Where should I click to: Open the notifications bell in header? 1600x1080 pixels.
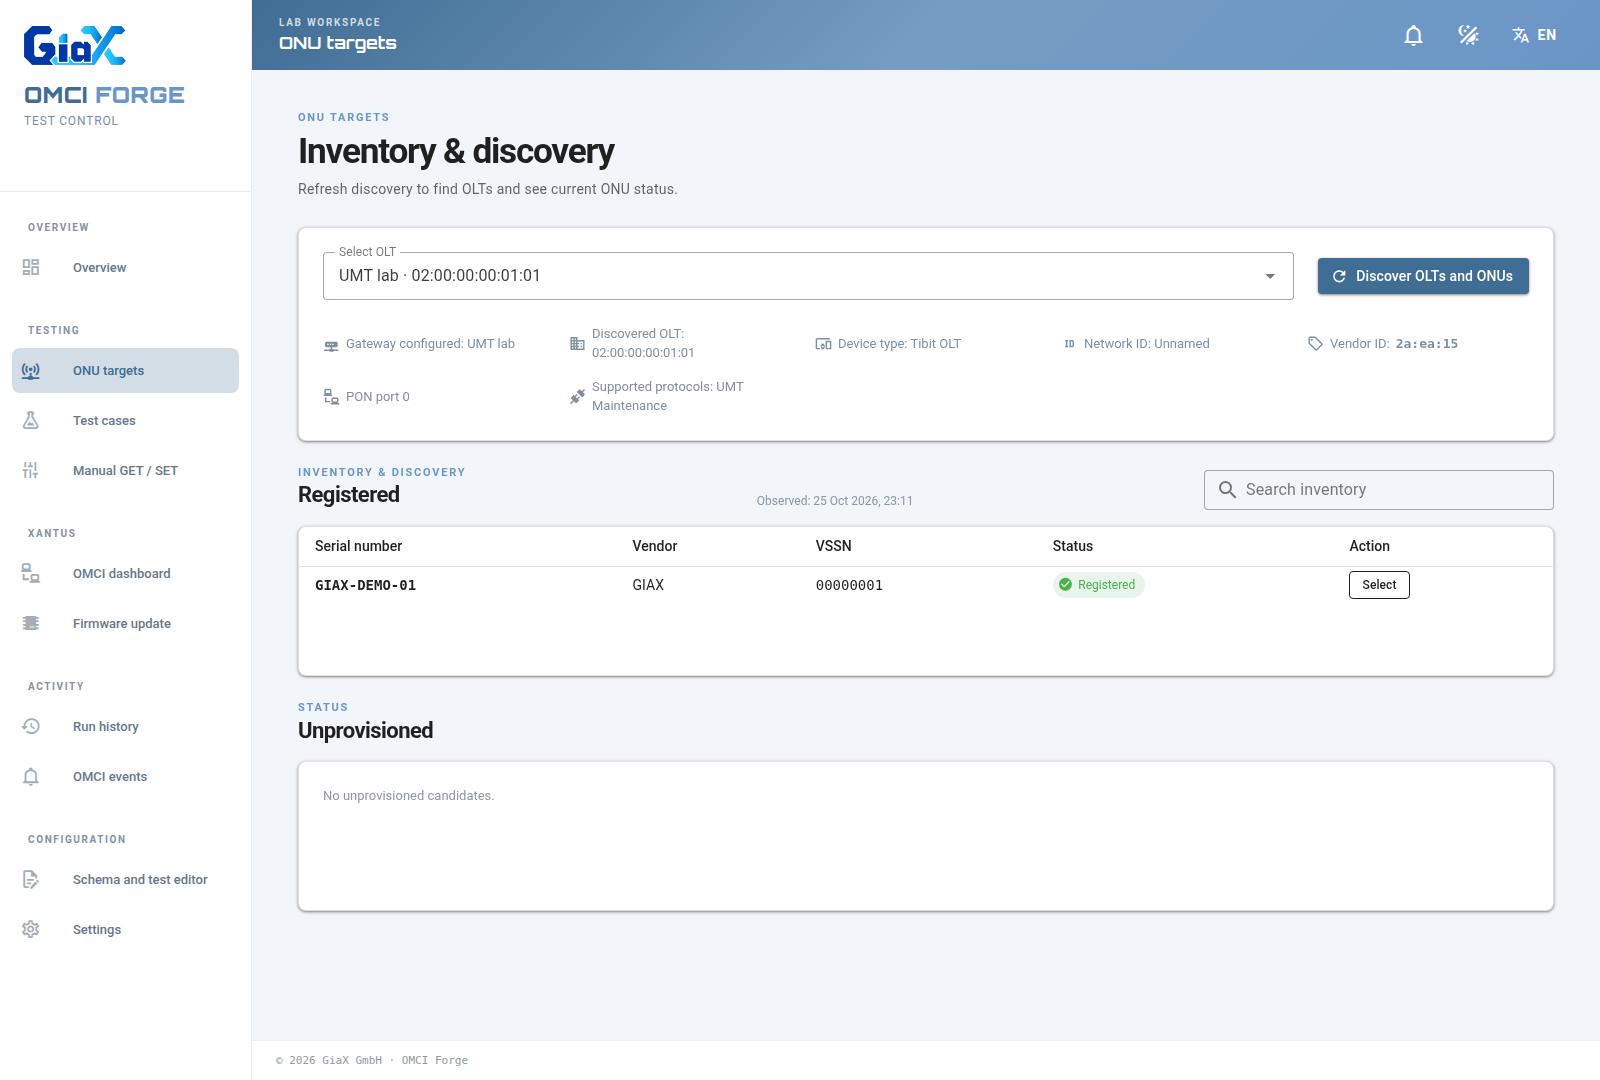1413,35
